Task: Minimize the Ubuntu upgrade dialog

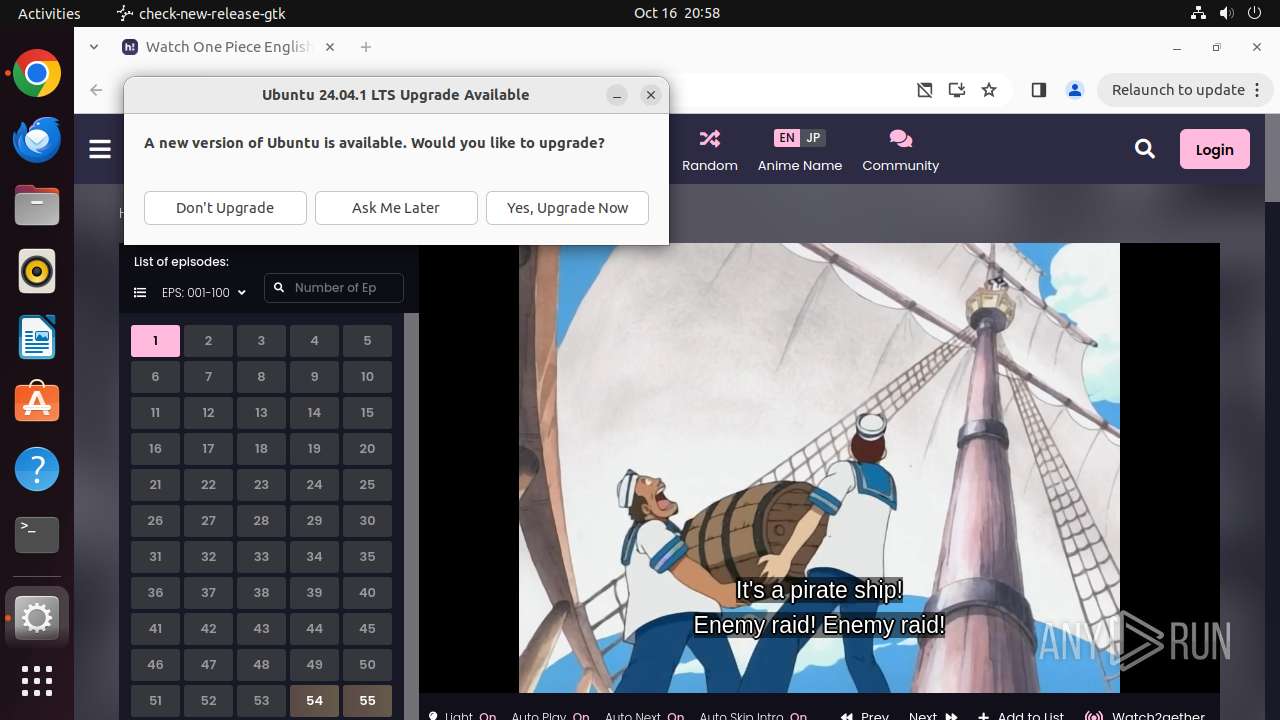Action: point(617,95)
